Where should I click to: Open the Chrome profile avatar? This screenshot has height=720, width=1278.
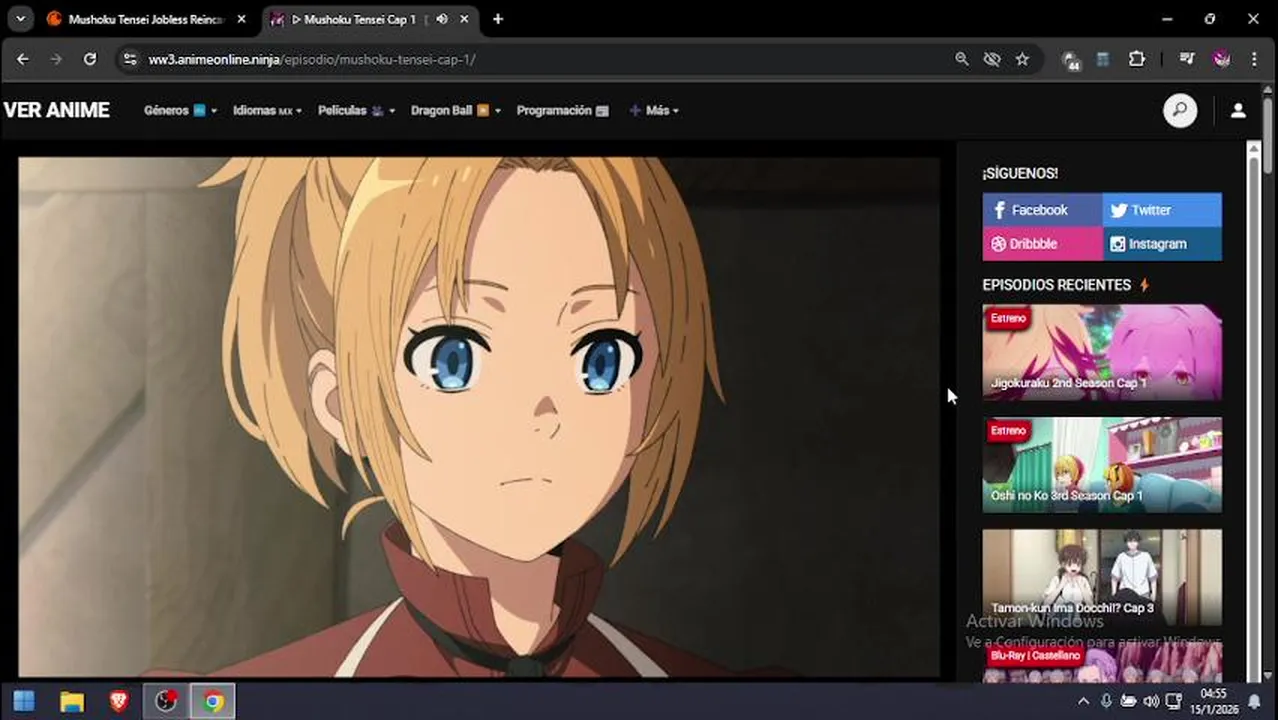point(1221,59)
